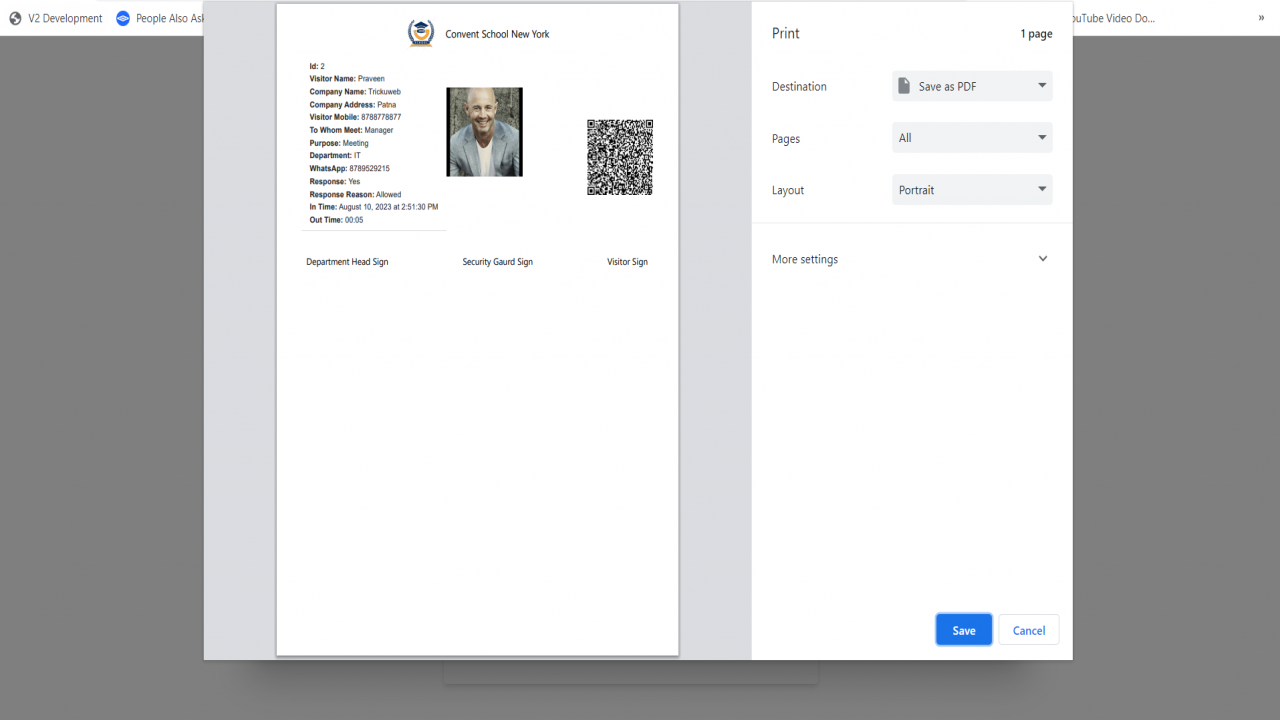Click the PDF file icon in Destination
Screen dimensions: 1280x720
tap(904, 86)
